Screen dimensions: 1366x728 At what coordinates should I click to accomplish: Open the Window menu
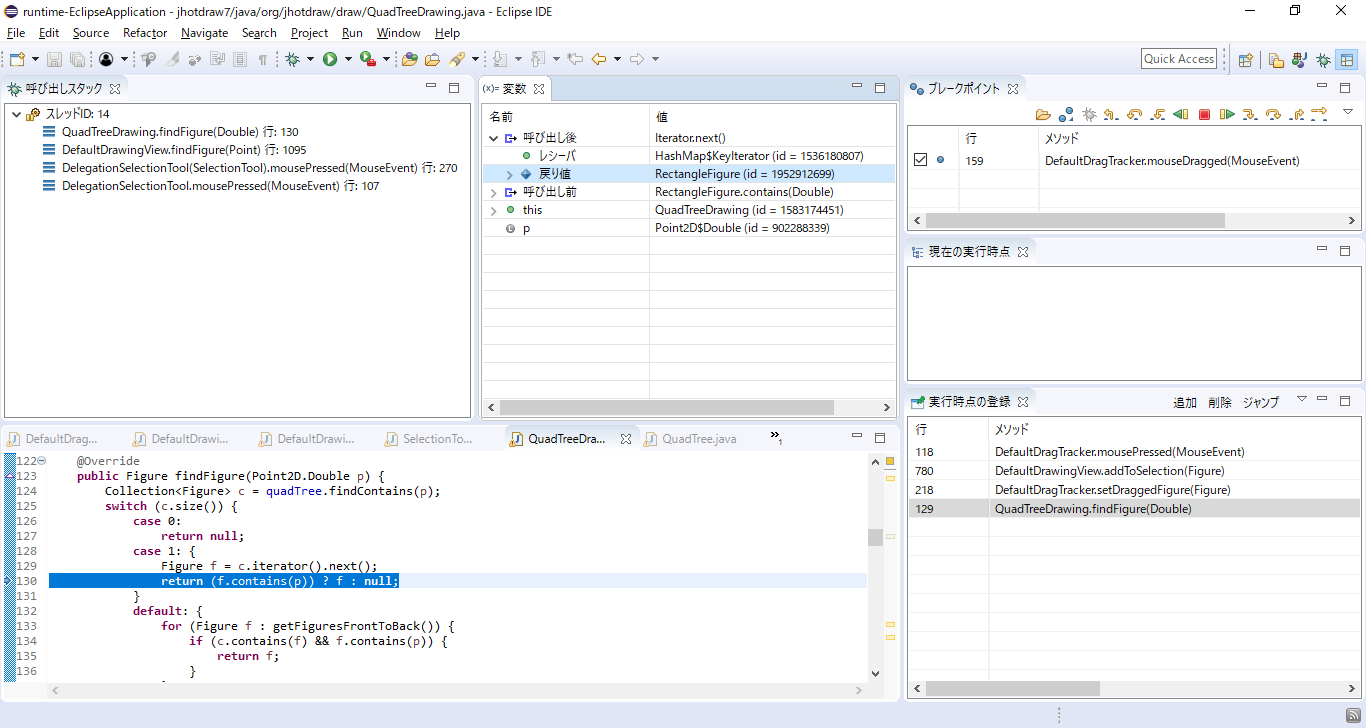(398, 33)
